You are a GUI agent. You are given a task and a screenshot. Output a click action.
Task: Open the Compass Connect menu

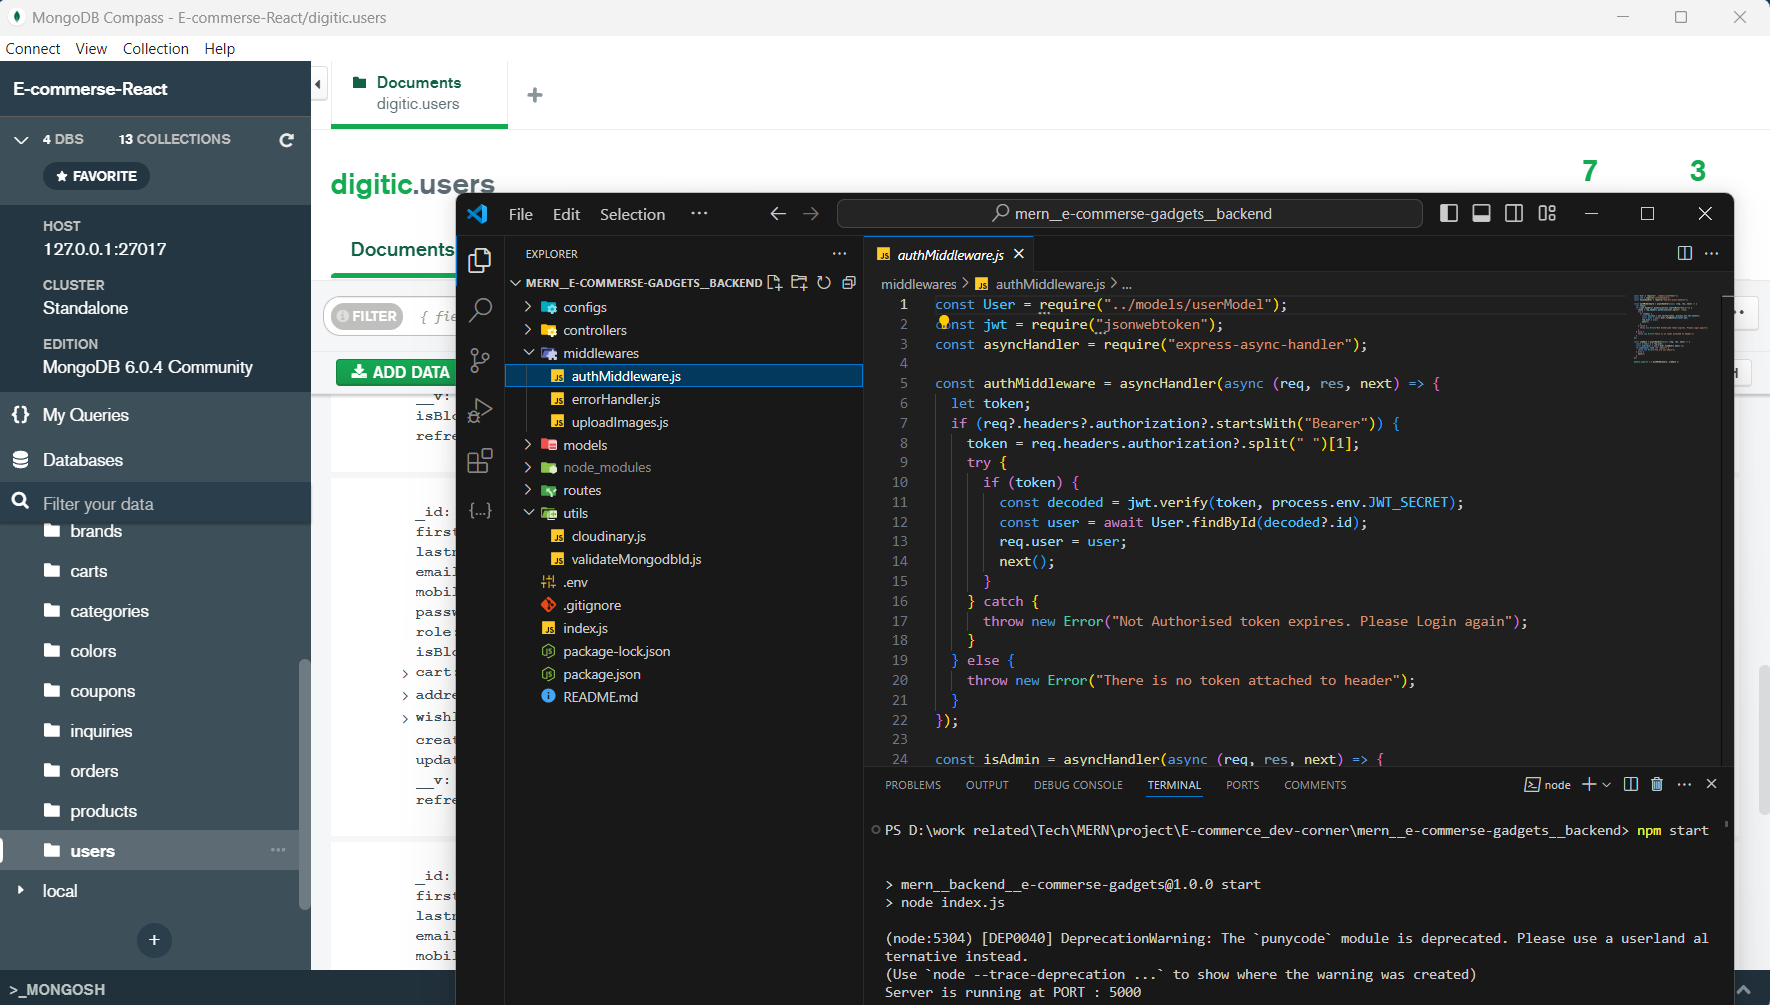click(33, 49)
